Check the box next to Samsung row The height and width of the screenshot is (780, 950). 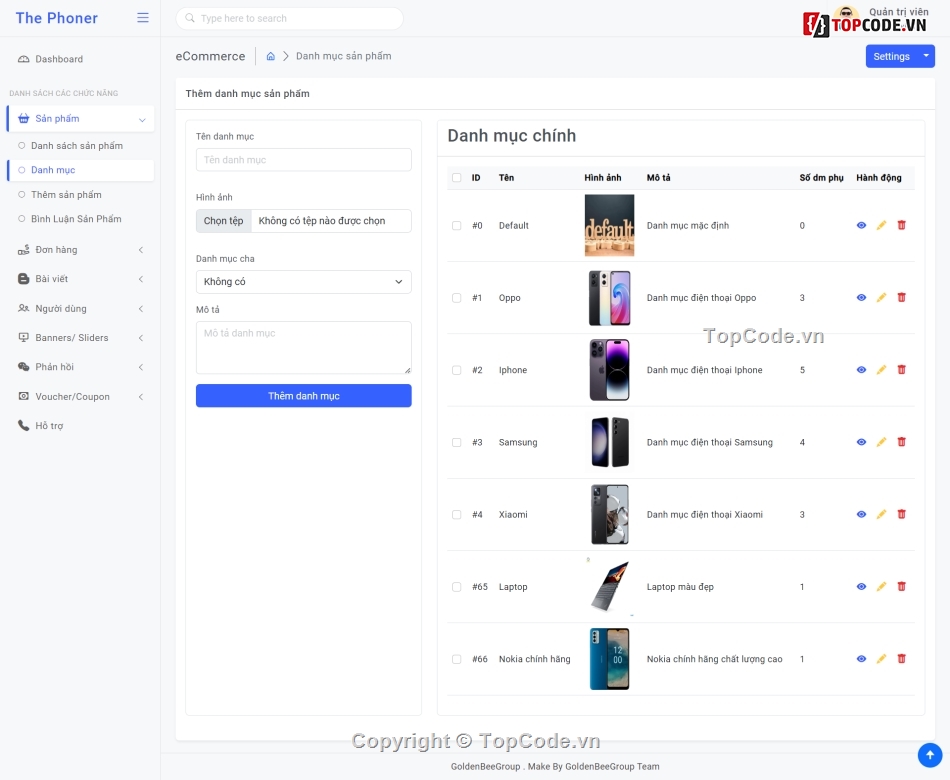[457, 443]
